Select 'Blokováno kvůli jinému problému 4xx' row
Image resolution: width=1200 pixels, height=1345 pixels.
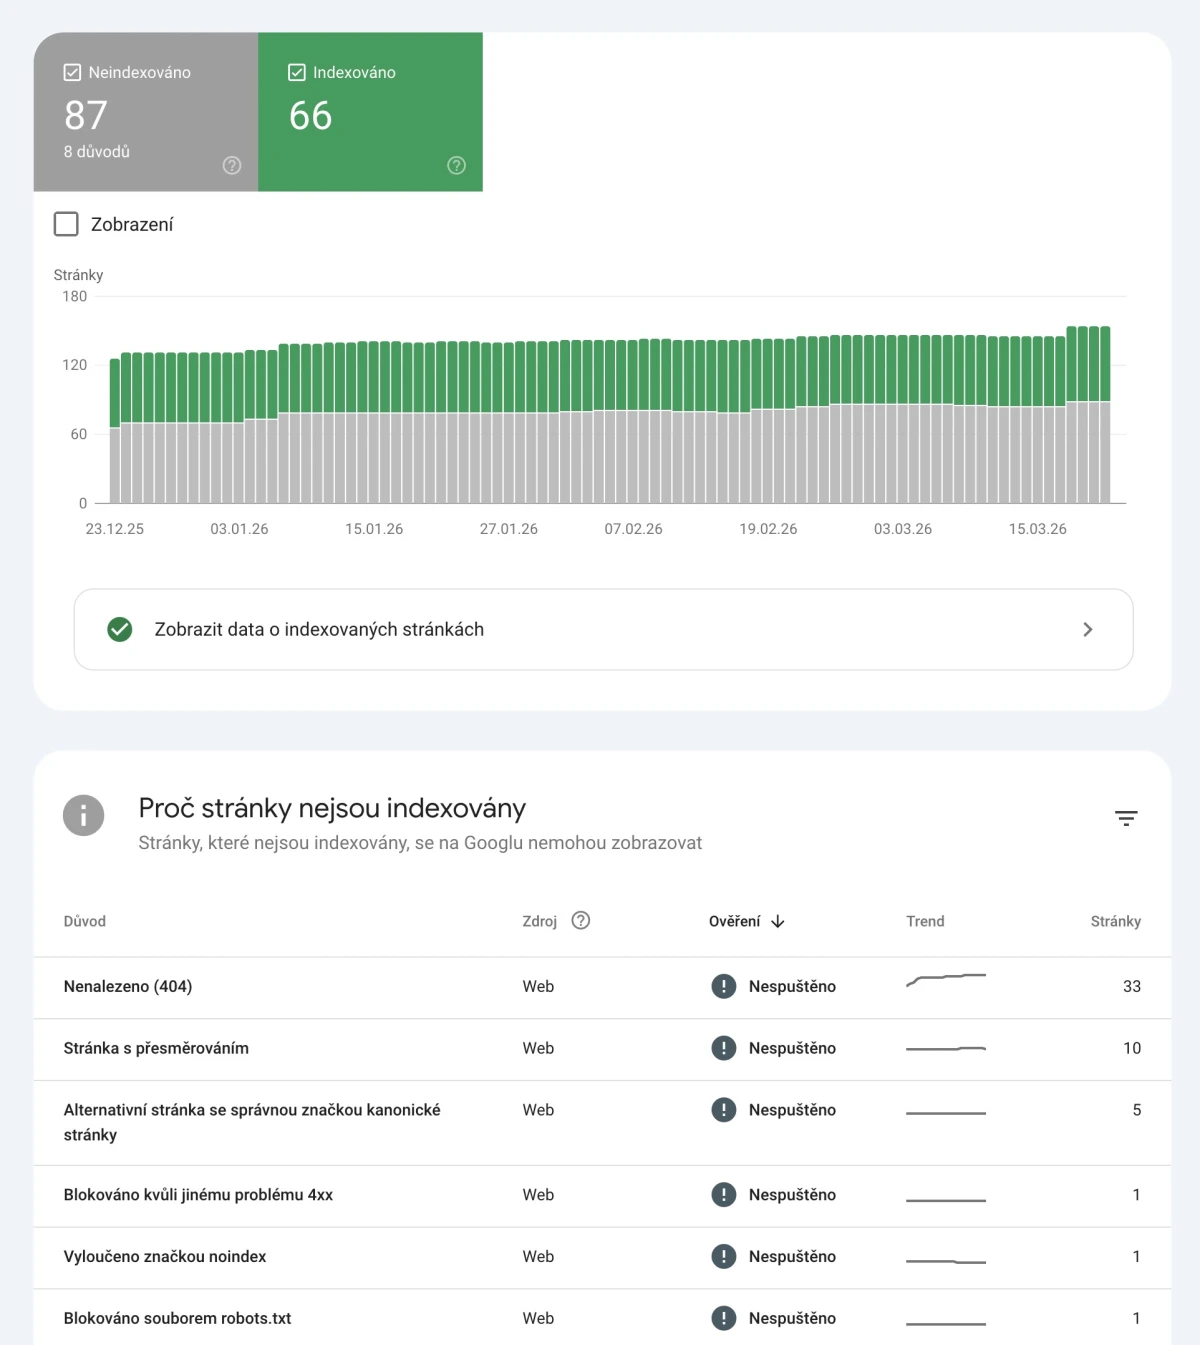198,1194
